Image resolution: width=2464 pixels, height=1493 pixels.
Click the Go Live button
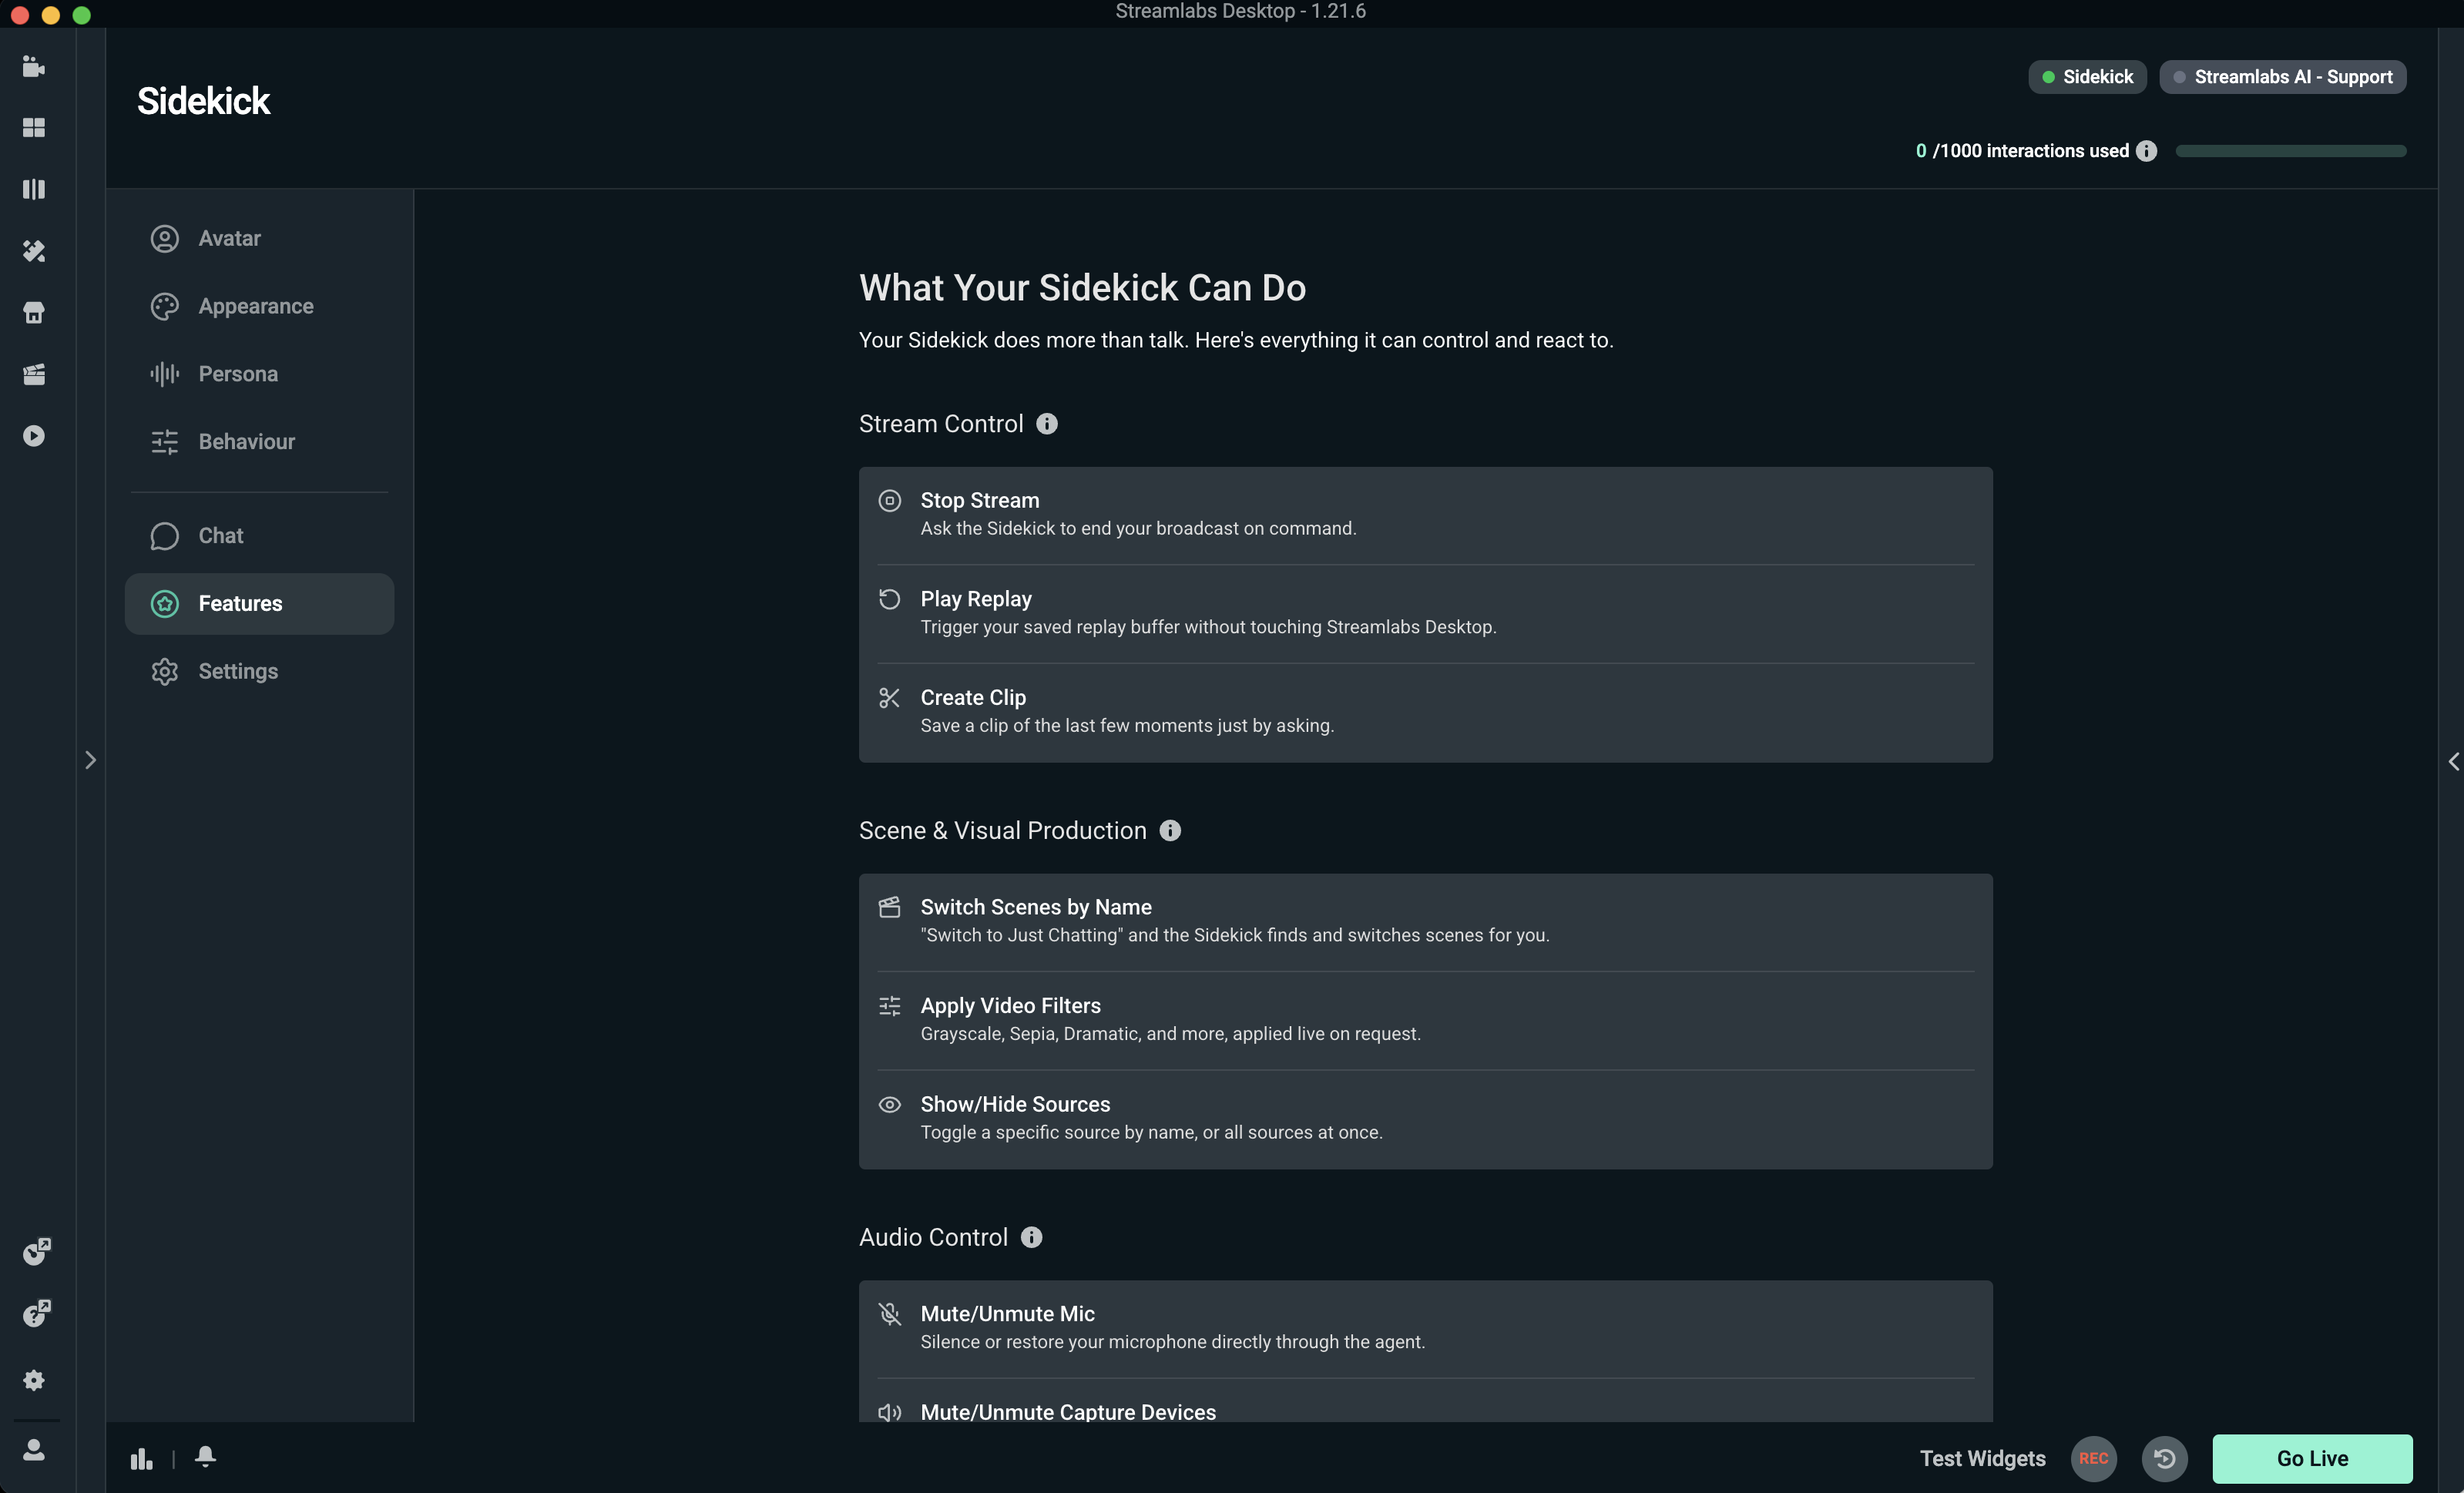[x=2312, y=1458]
